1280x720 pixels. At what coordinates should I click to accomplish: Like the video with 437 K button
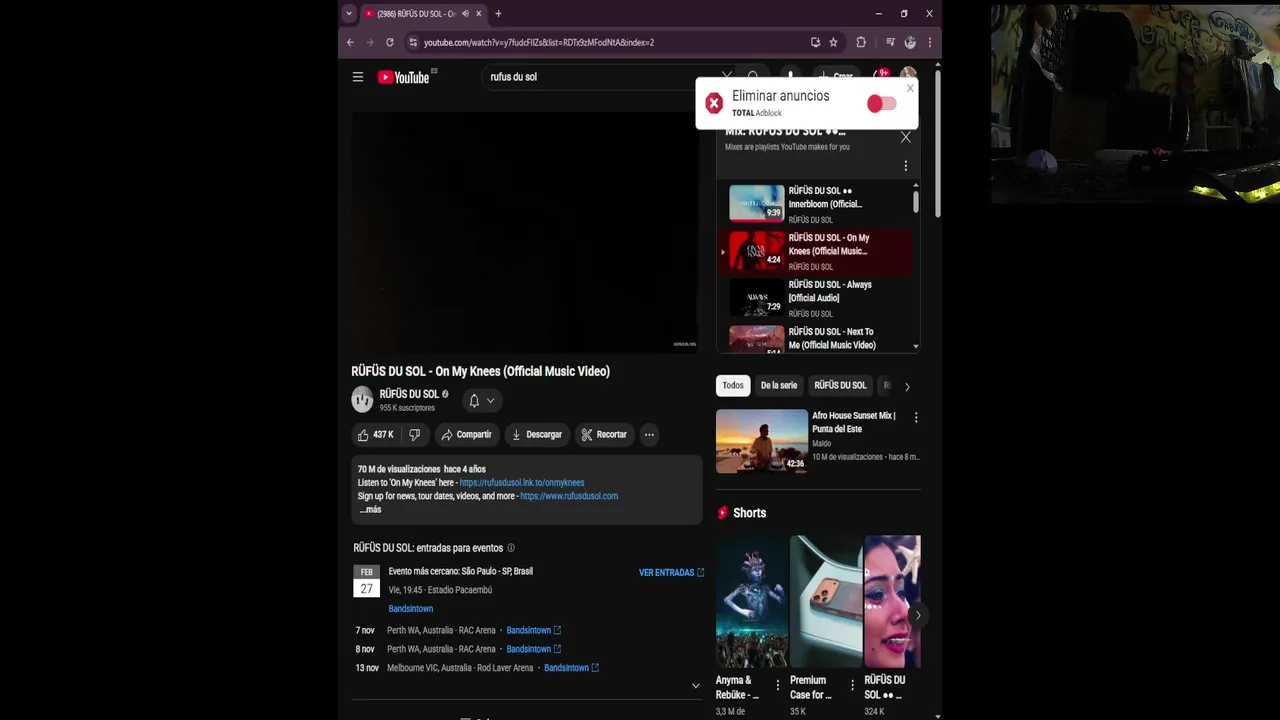(x=376, y=434)
